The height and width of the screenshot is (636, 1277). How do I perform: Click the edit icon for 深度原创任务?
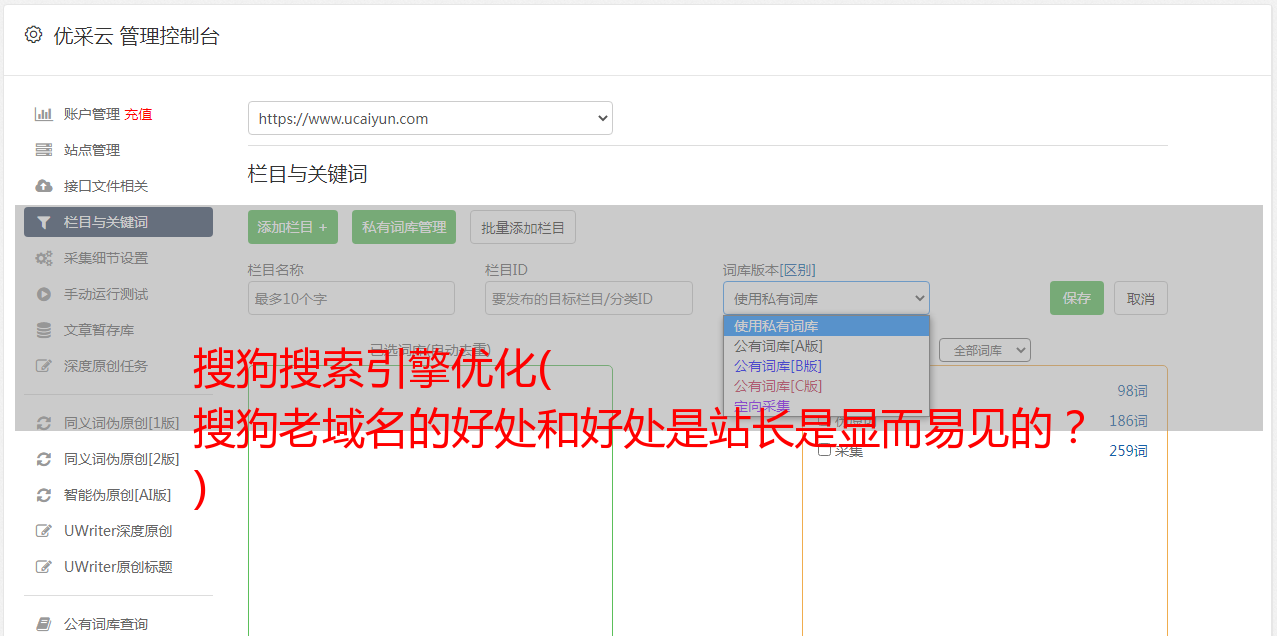[x=44, y=366]
